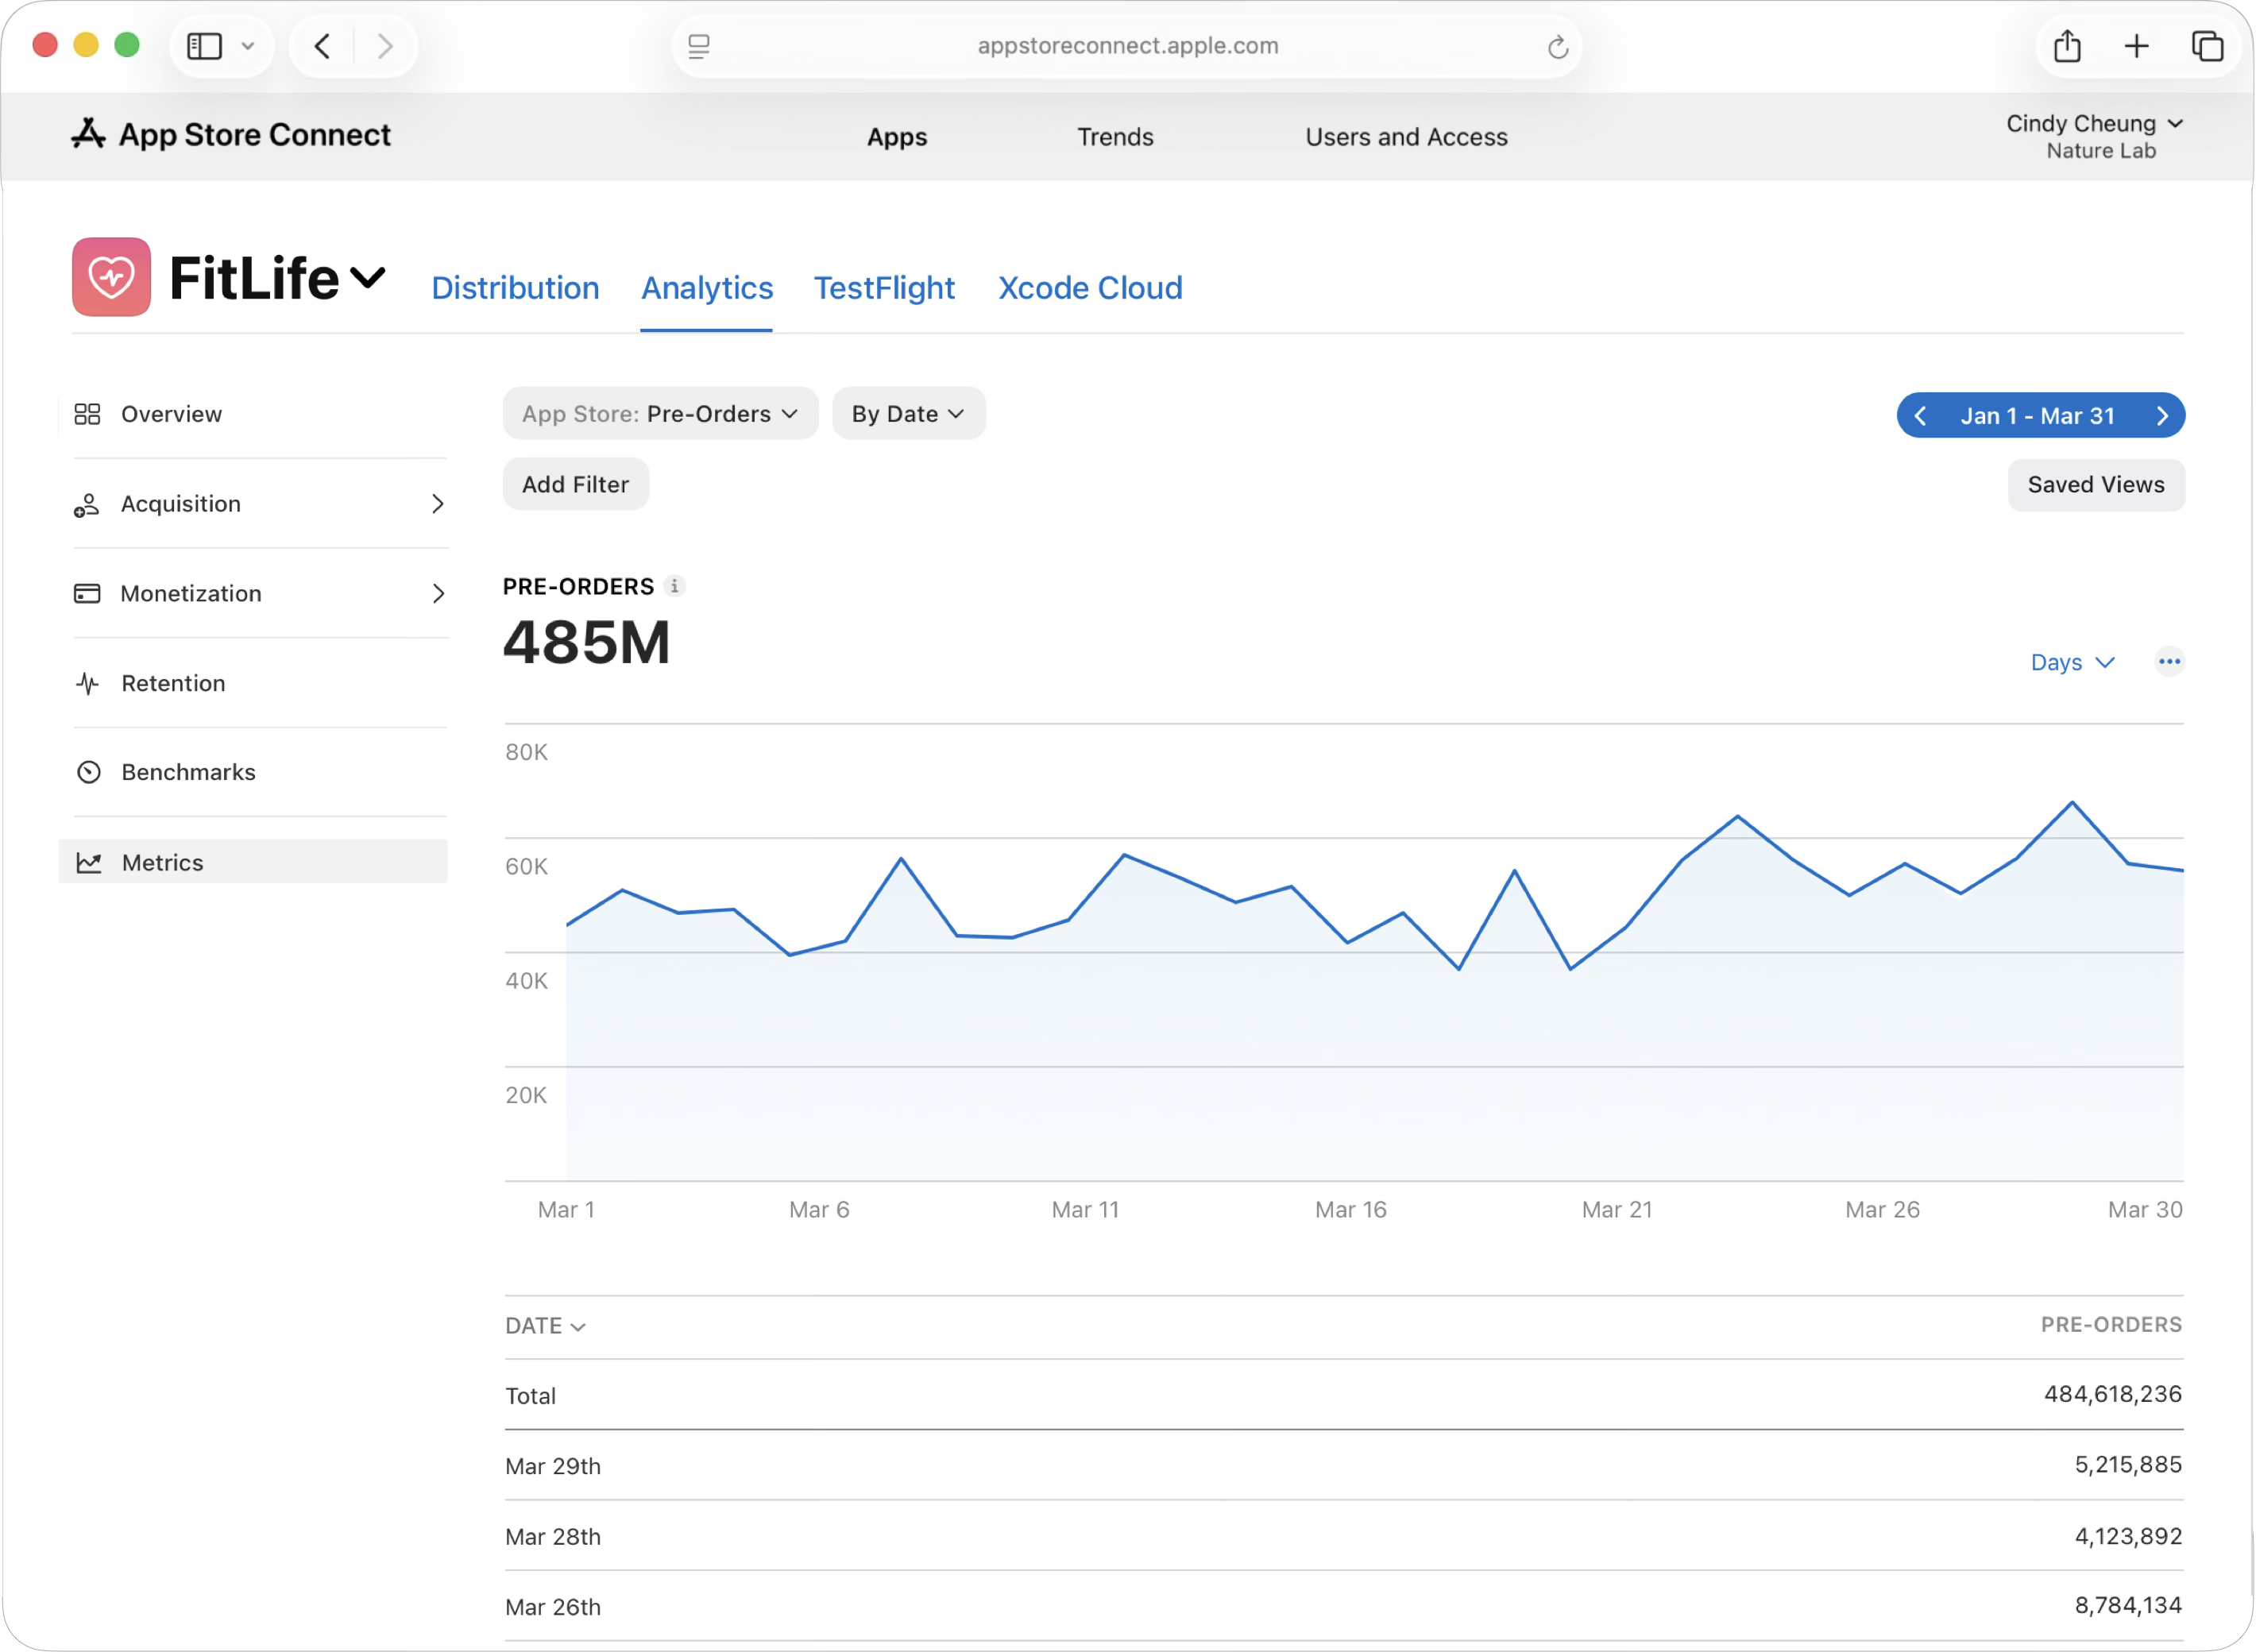Image resolution: width=2256 pixels, height=1652 pixels.
Task: Show the tab overview icon
Action: [x=2206, y=46]
